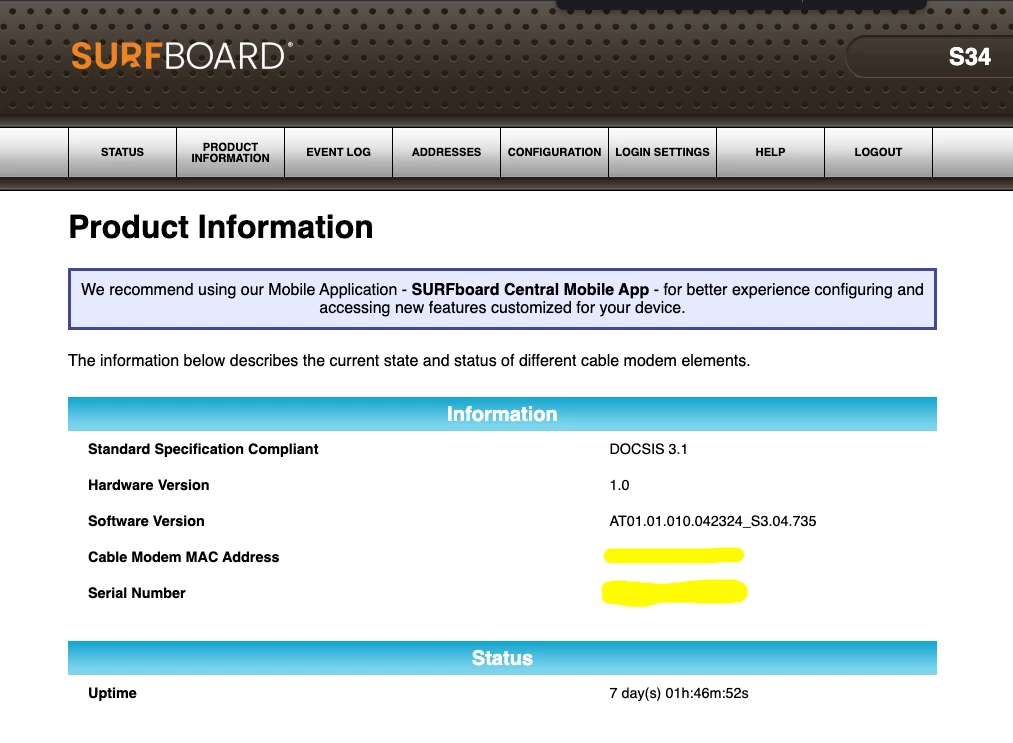Select software version AT01.01.010.042324_S3.04.735
The height and width of the screenshot is (743, 1013).
pos(713,521)
